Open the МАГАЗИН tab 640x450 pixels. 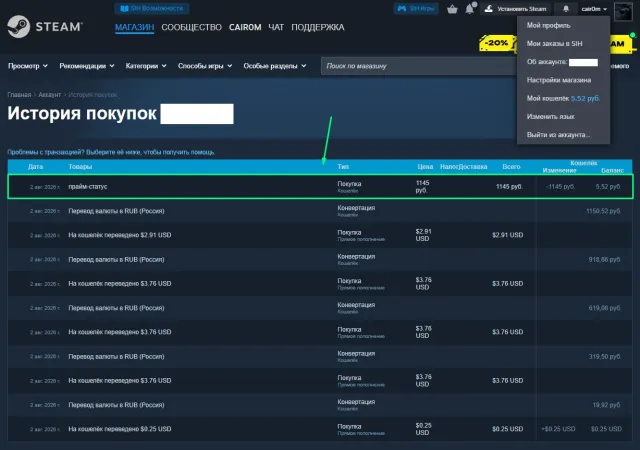click(134, 27)
